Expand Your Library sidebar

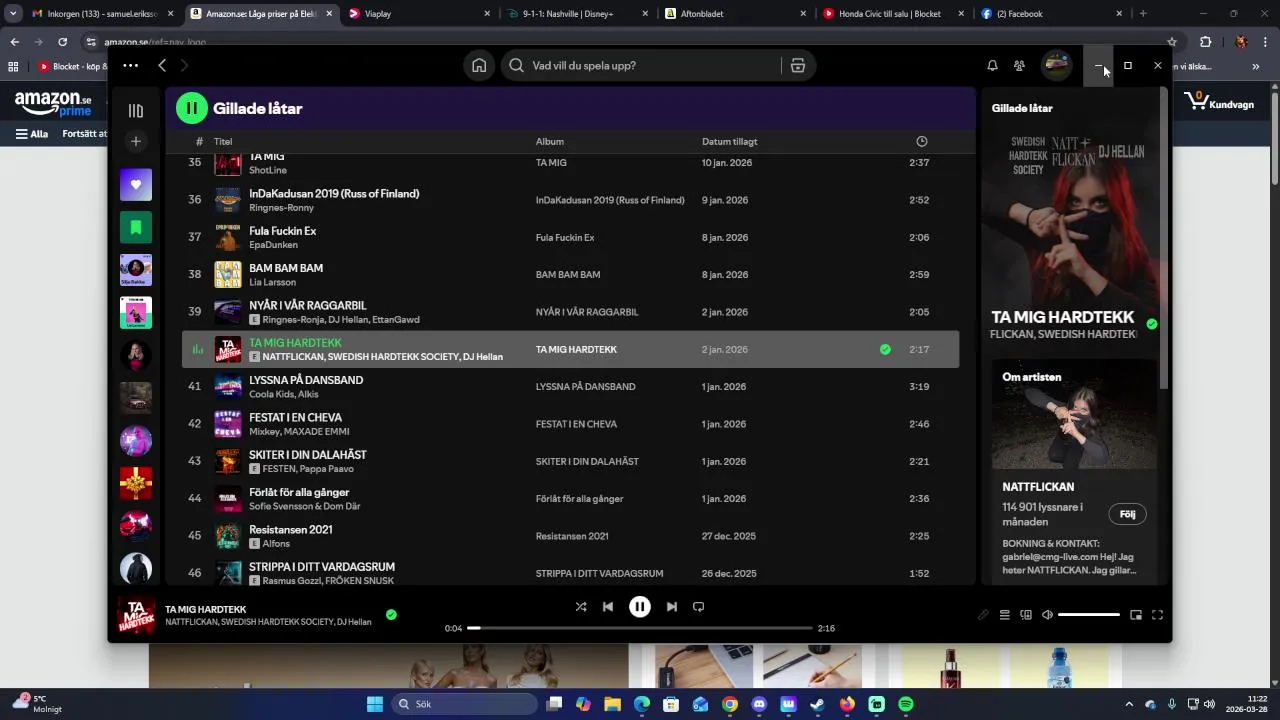(x=136, y=110)
